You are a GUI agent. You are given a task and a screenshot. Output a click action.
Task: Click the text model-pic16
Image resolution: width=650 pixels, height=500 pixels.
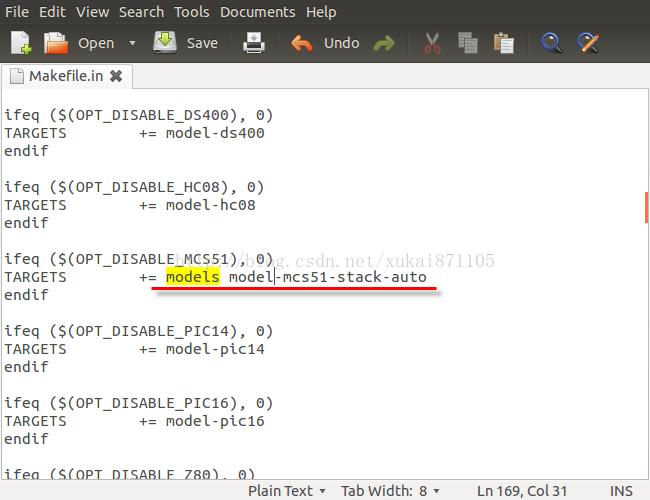click(x=215, y=421)
